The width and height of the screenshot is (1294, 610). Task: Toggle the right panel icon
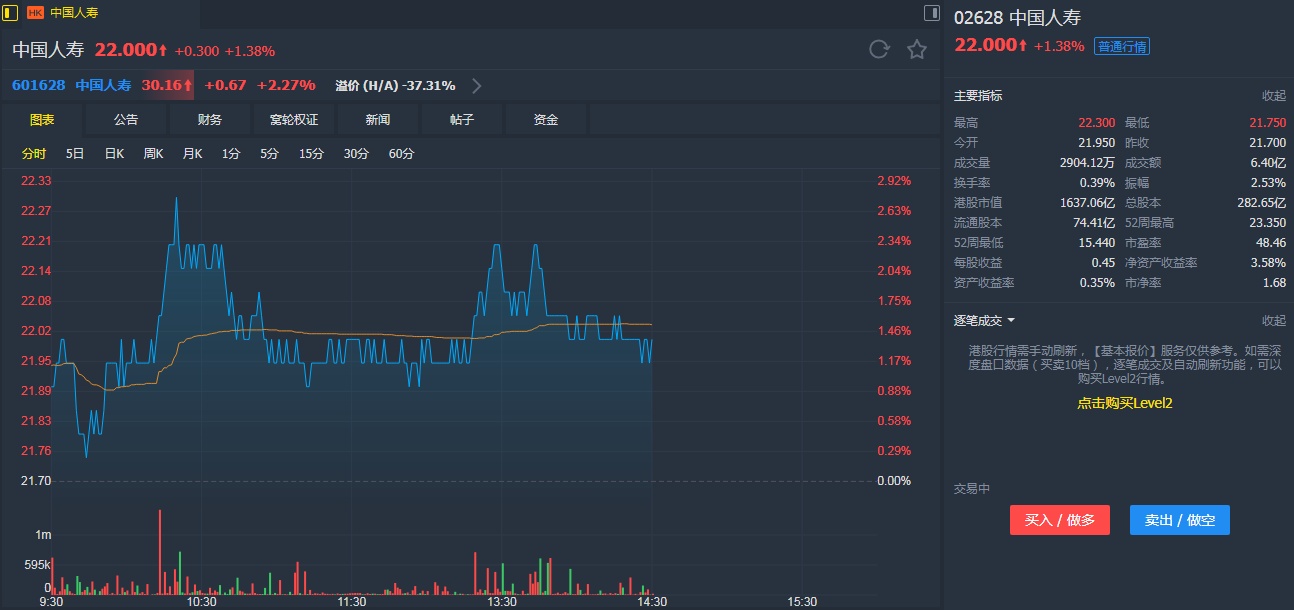pos(931,13)
